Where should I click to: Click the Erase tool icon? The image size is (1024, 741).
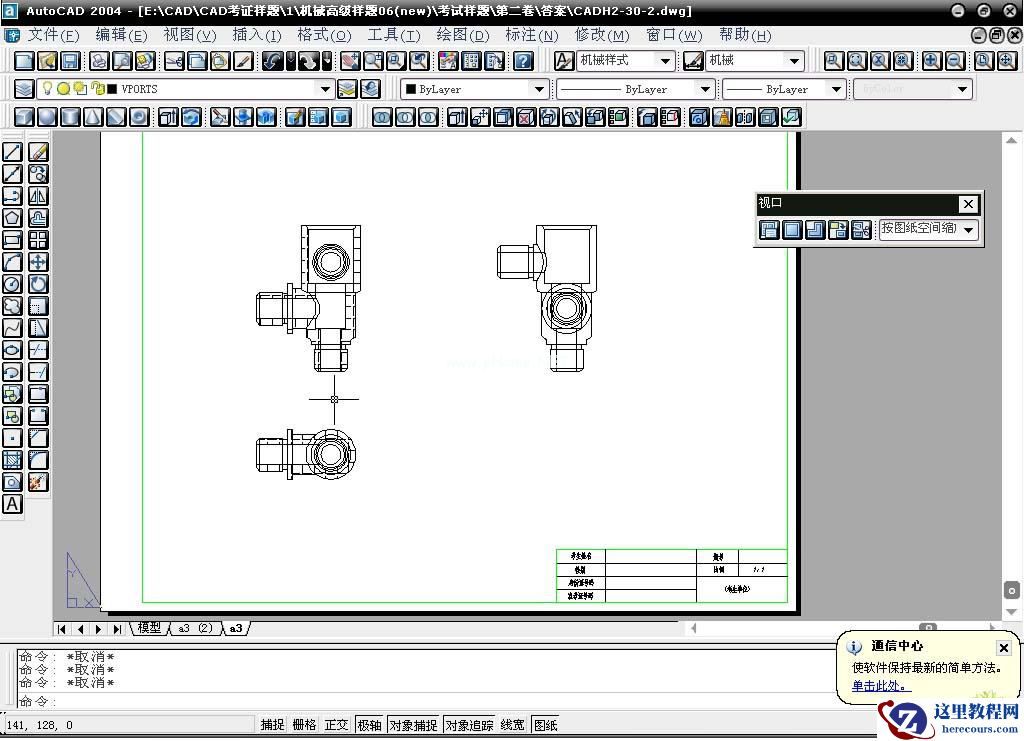coord(38,152)
